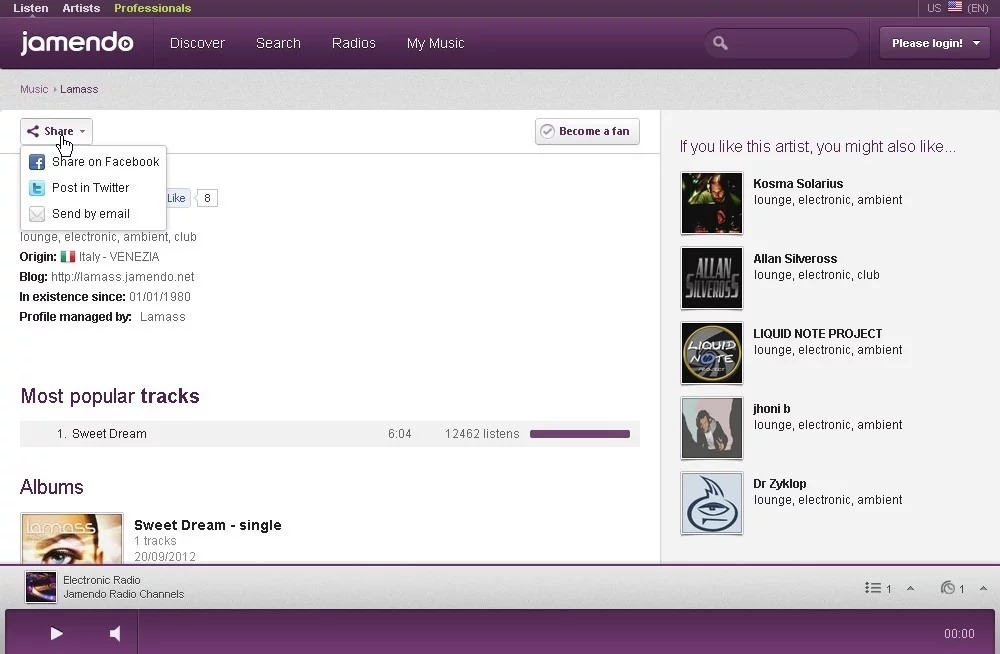Switch to the Professionals tab

click(x=152, y=8)
